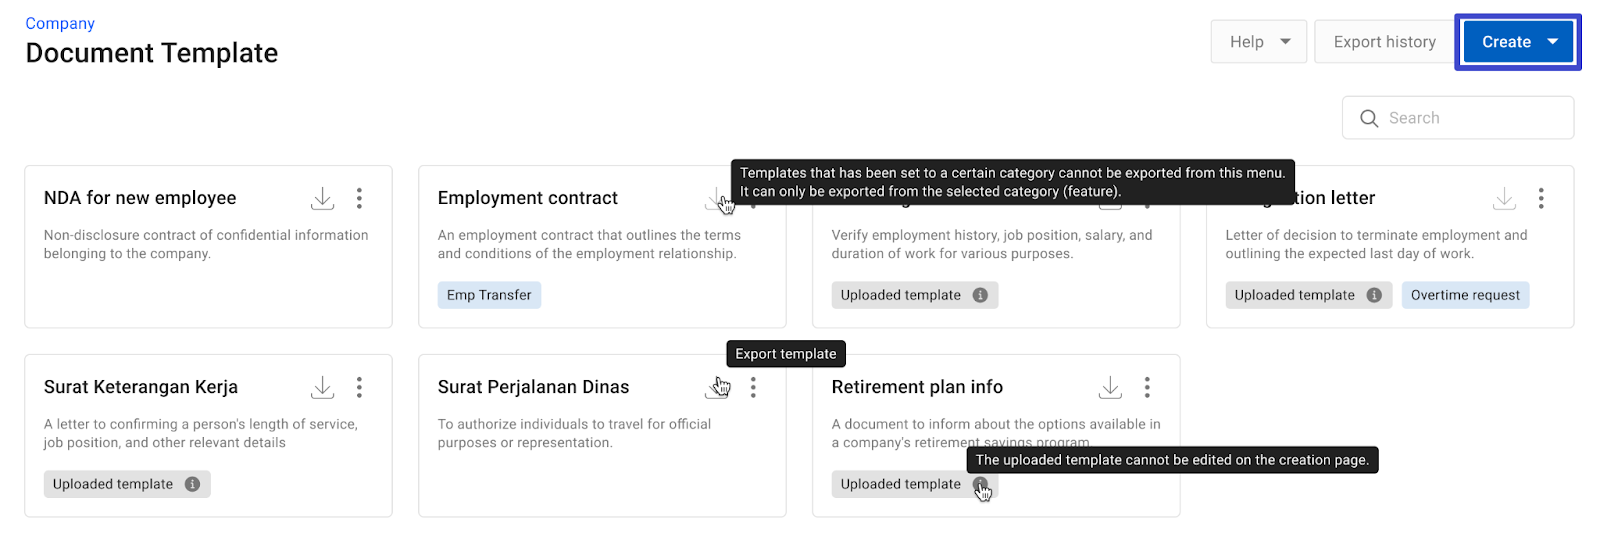Select the Emp Transfer category tag
This screenshot has height=541, width=1600.
pos(489,295)
